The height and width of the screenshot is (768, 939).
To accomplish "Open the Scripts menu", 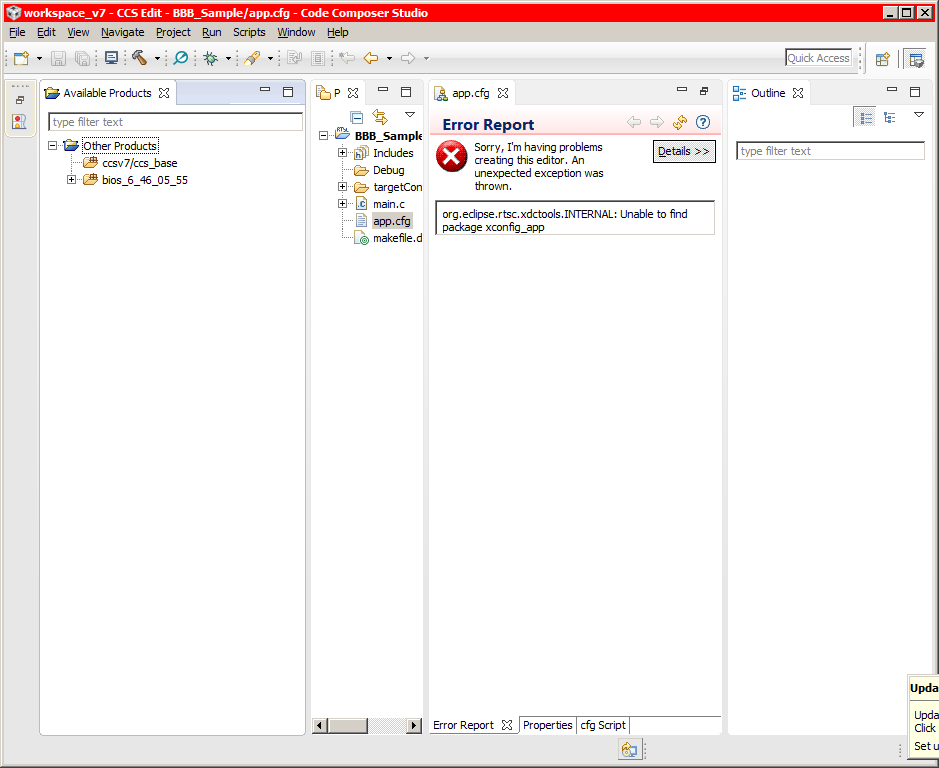I will coord(249,32).
